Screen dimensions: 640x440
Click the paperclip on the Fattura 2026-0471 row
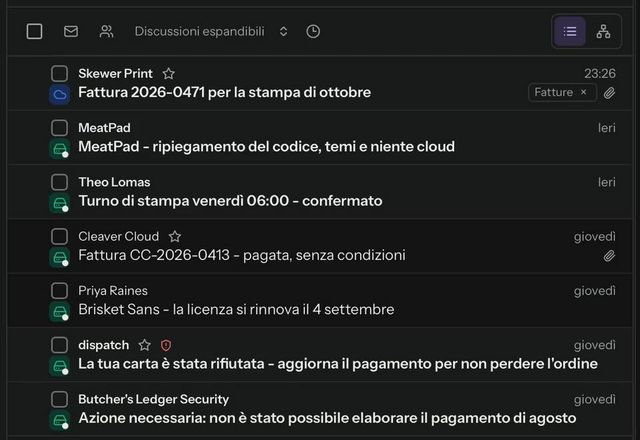click(x=609, y=93)
